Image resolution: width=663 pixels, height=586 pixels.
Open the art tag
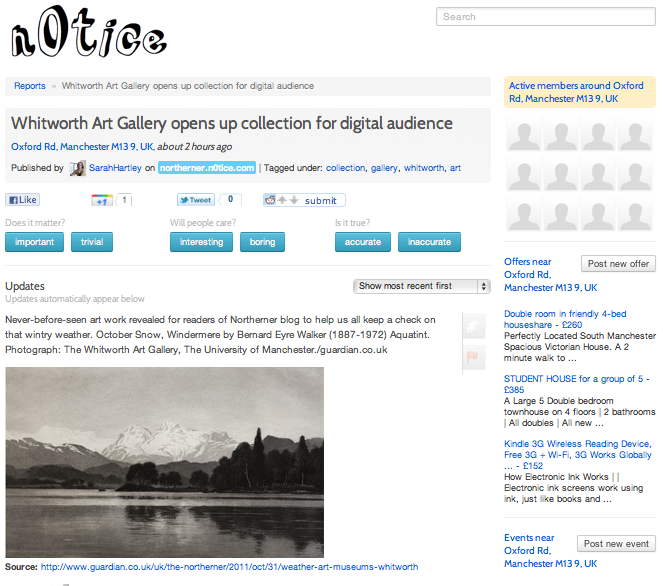(455, 168)
